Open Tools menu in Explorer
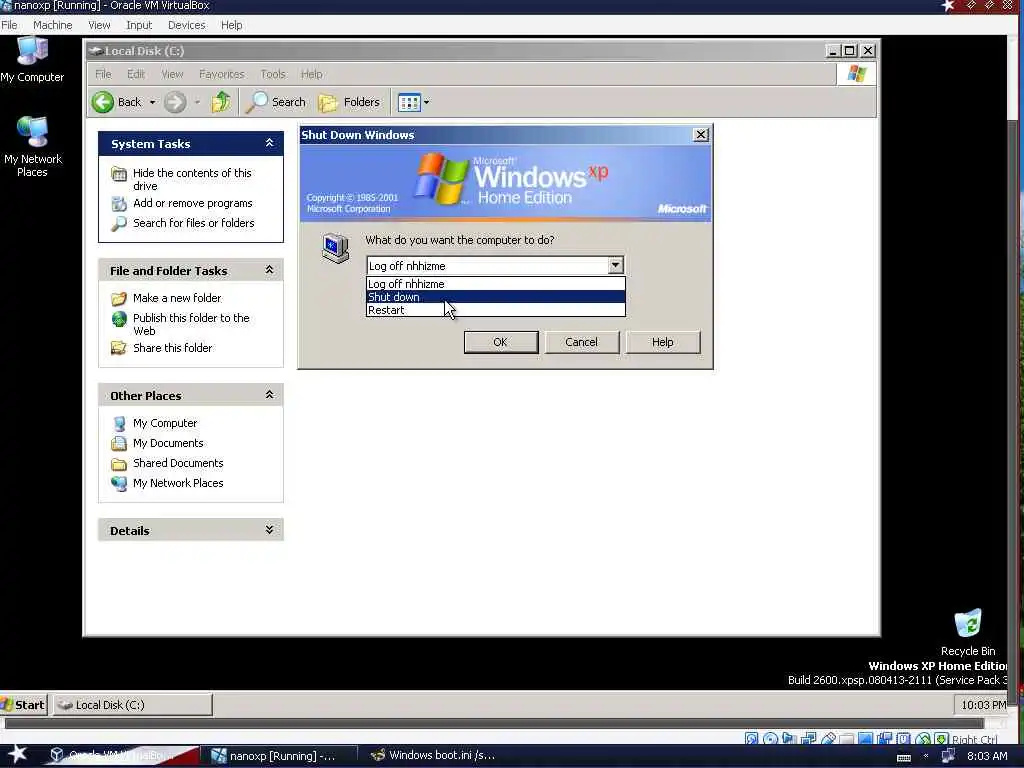Viewport: 1024px width, 768px height. 273,74
